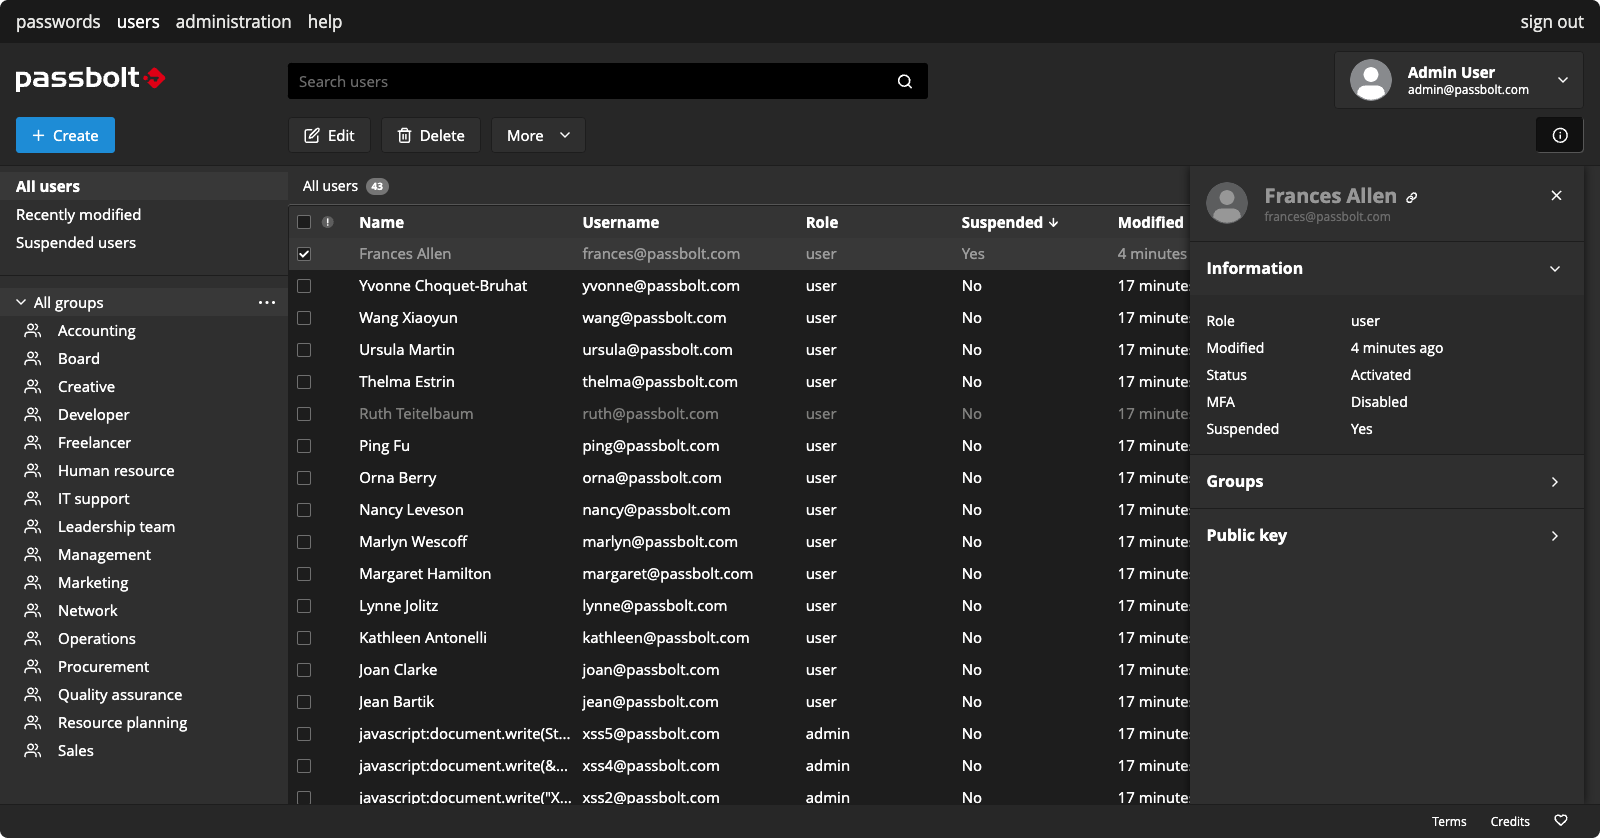Image resolution: width=1600 pixels, height=838 pixels.
Task: Click the Ruth Teitelbaum row name
Action: (x=416, y=414)
